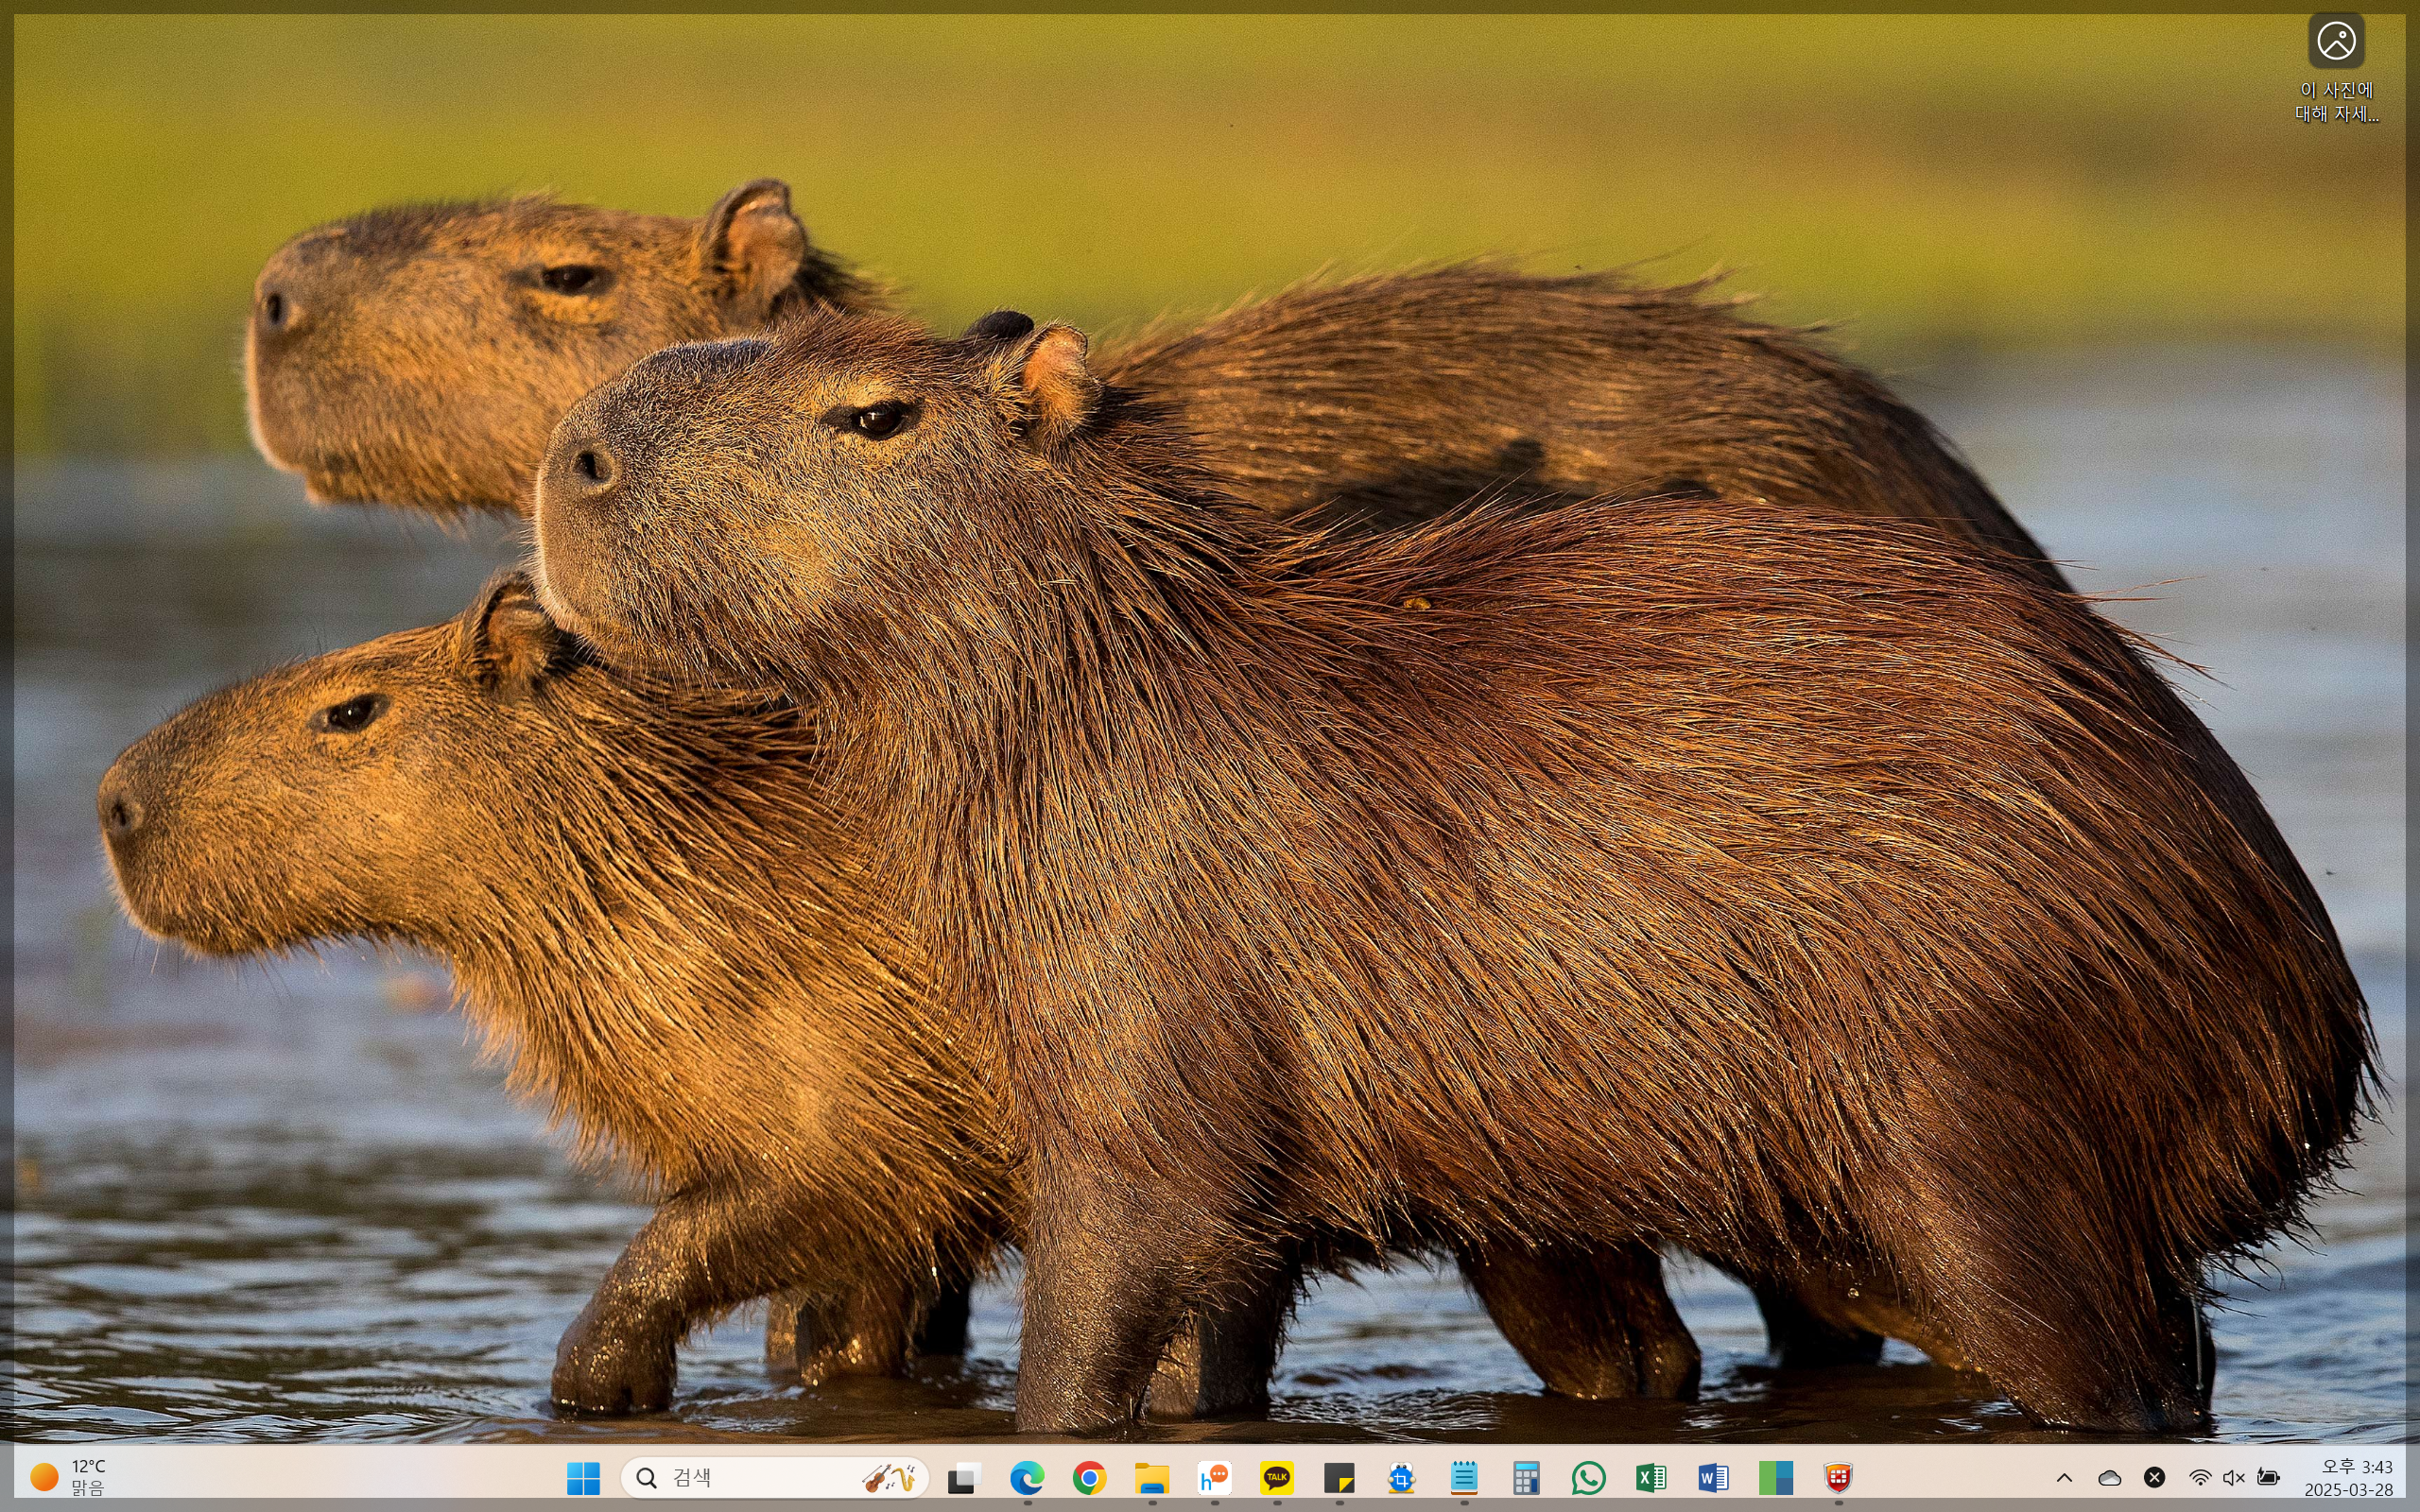Open the red shield security app icon
The width and height of the screenshot is (2420, 1512).
tap(1838, 1477)
